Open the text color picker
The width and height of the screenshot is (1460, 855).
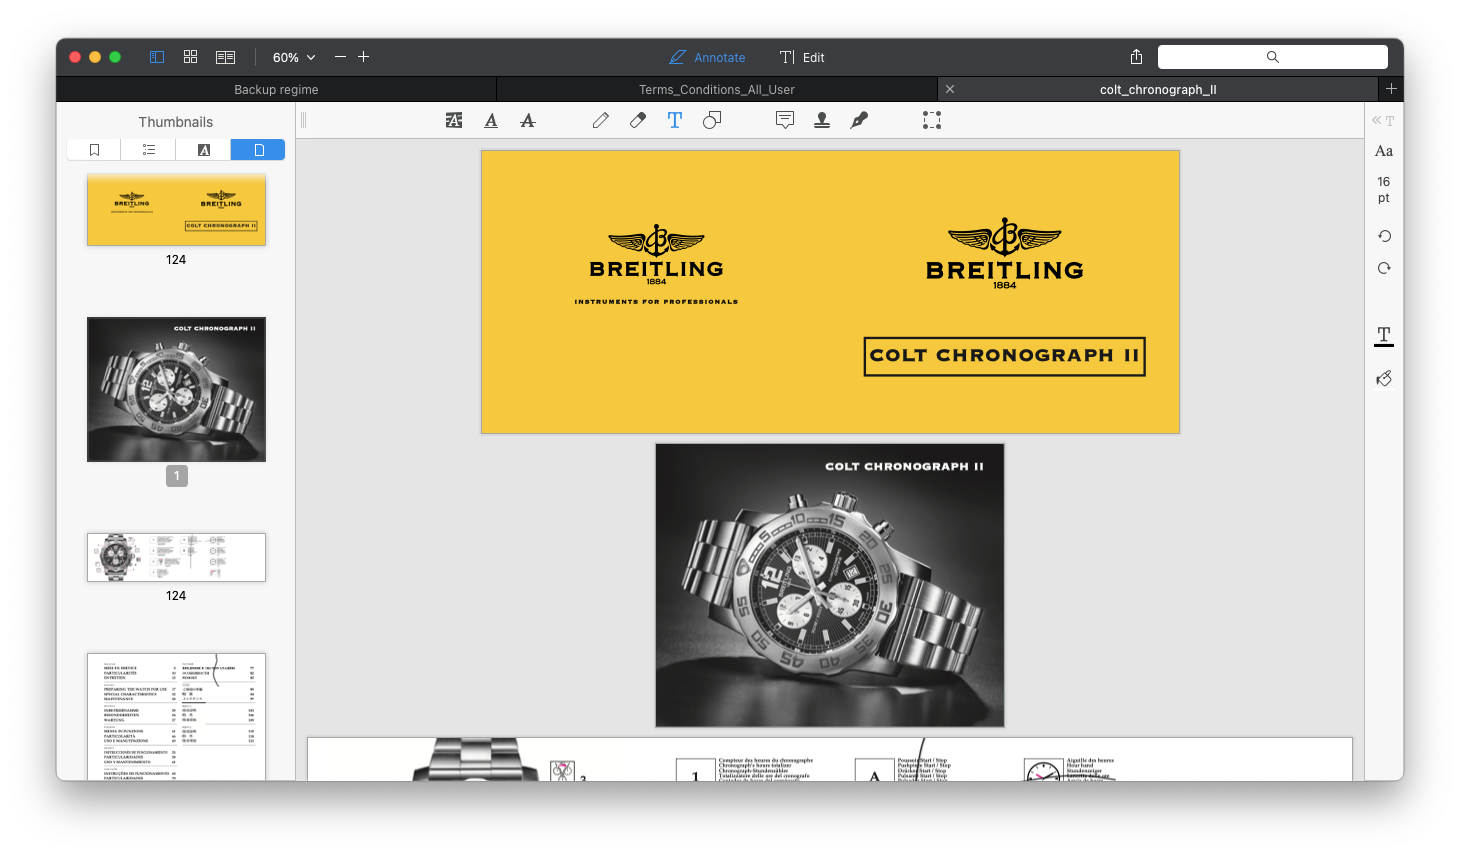1384,335
